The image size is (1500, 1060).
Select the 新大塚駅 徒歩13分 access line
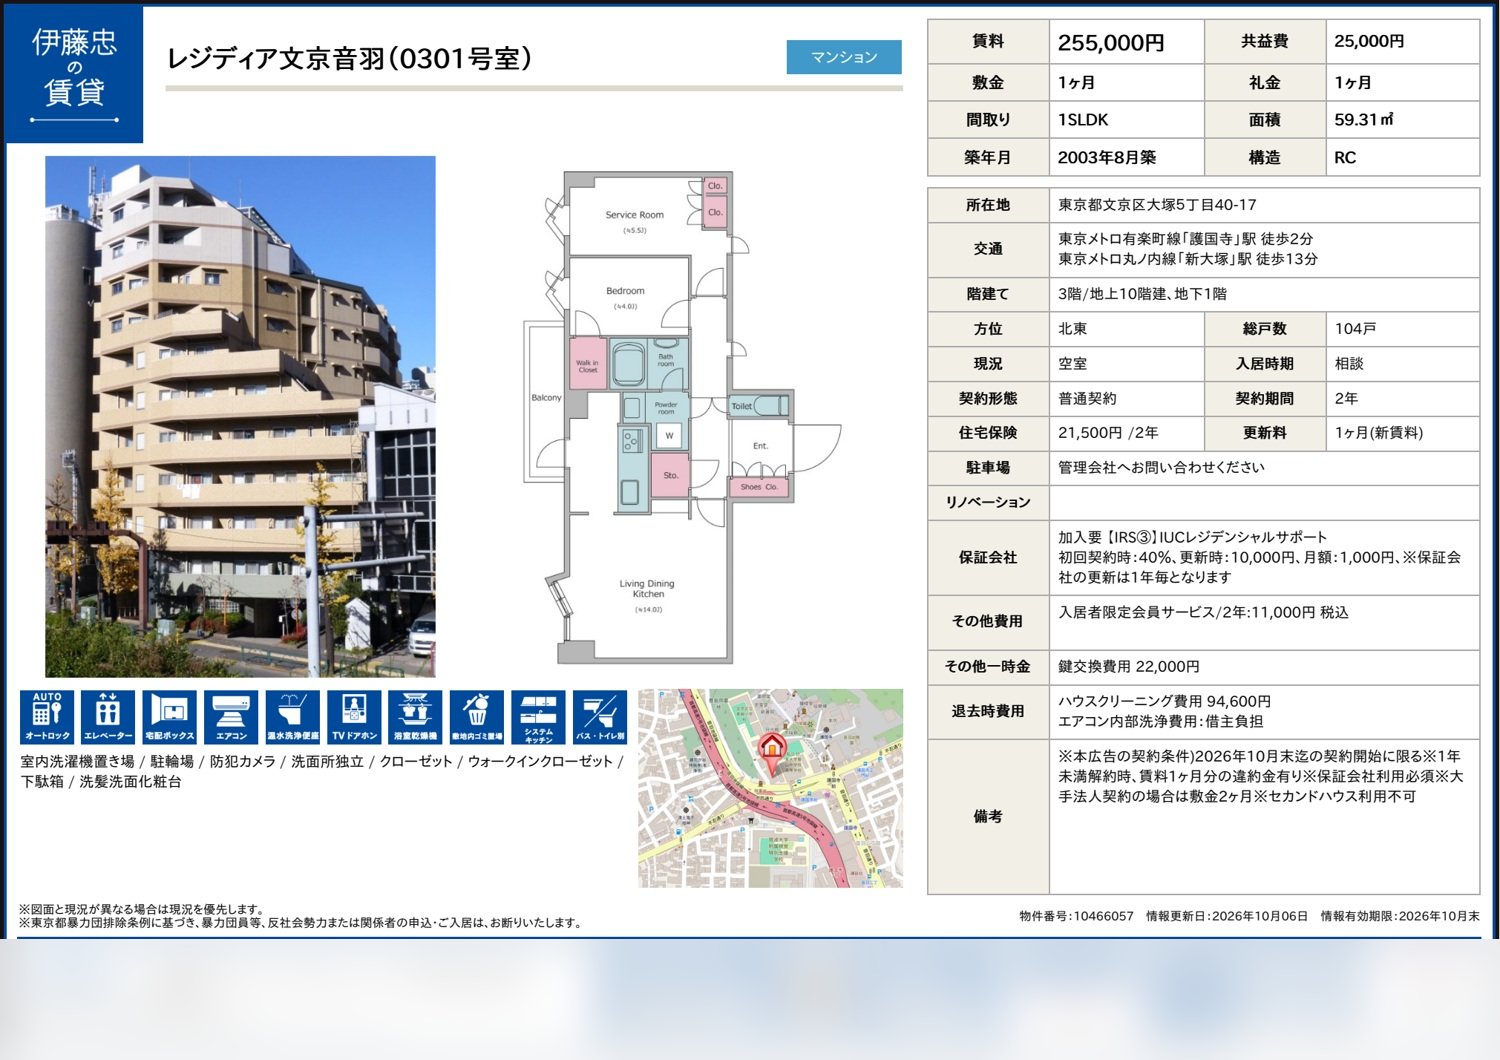(x=1188, y=259)
